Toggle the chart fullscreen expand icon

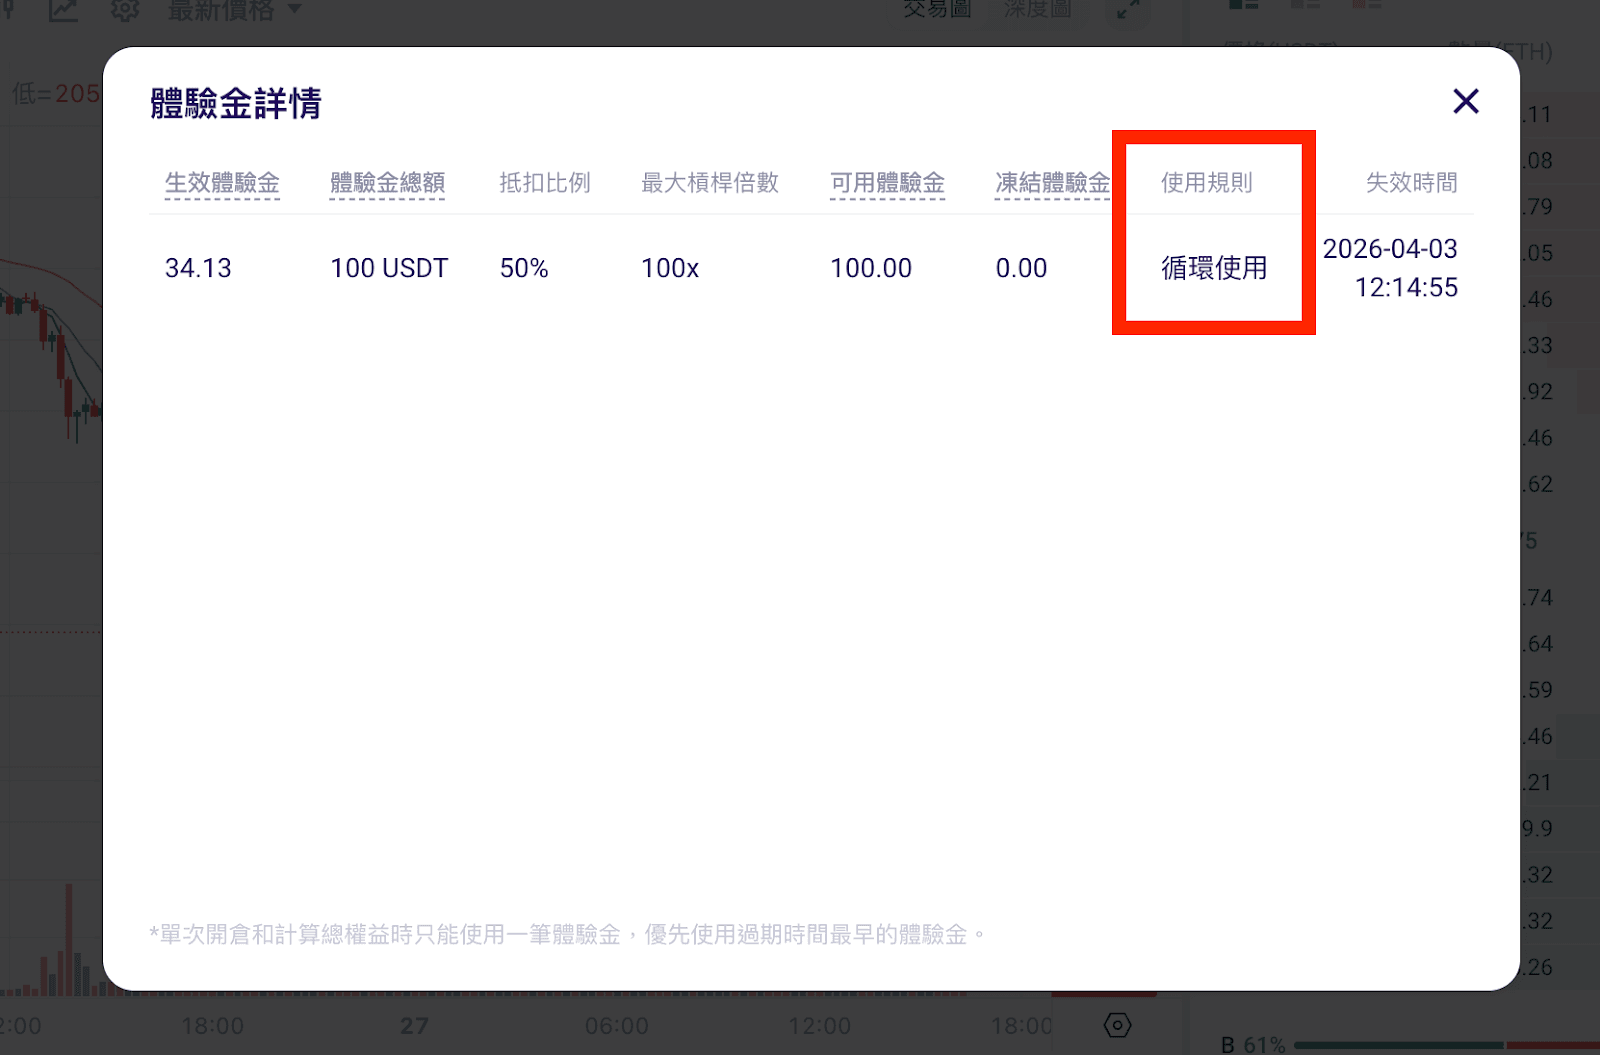[x=1128, y=10]
